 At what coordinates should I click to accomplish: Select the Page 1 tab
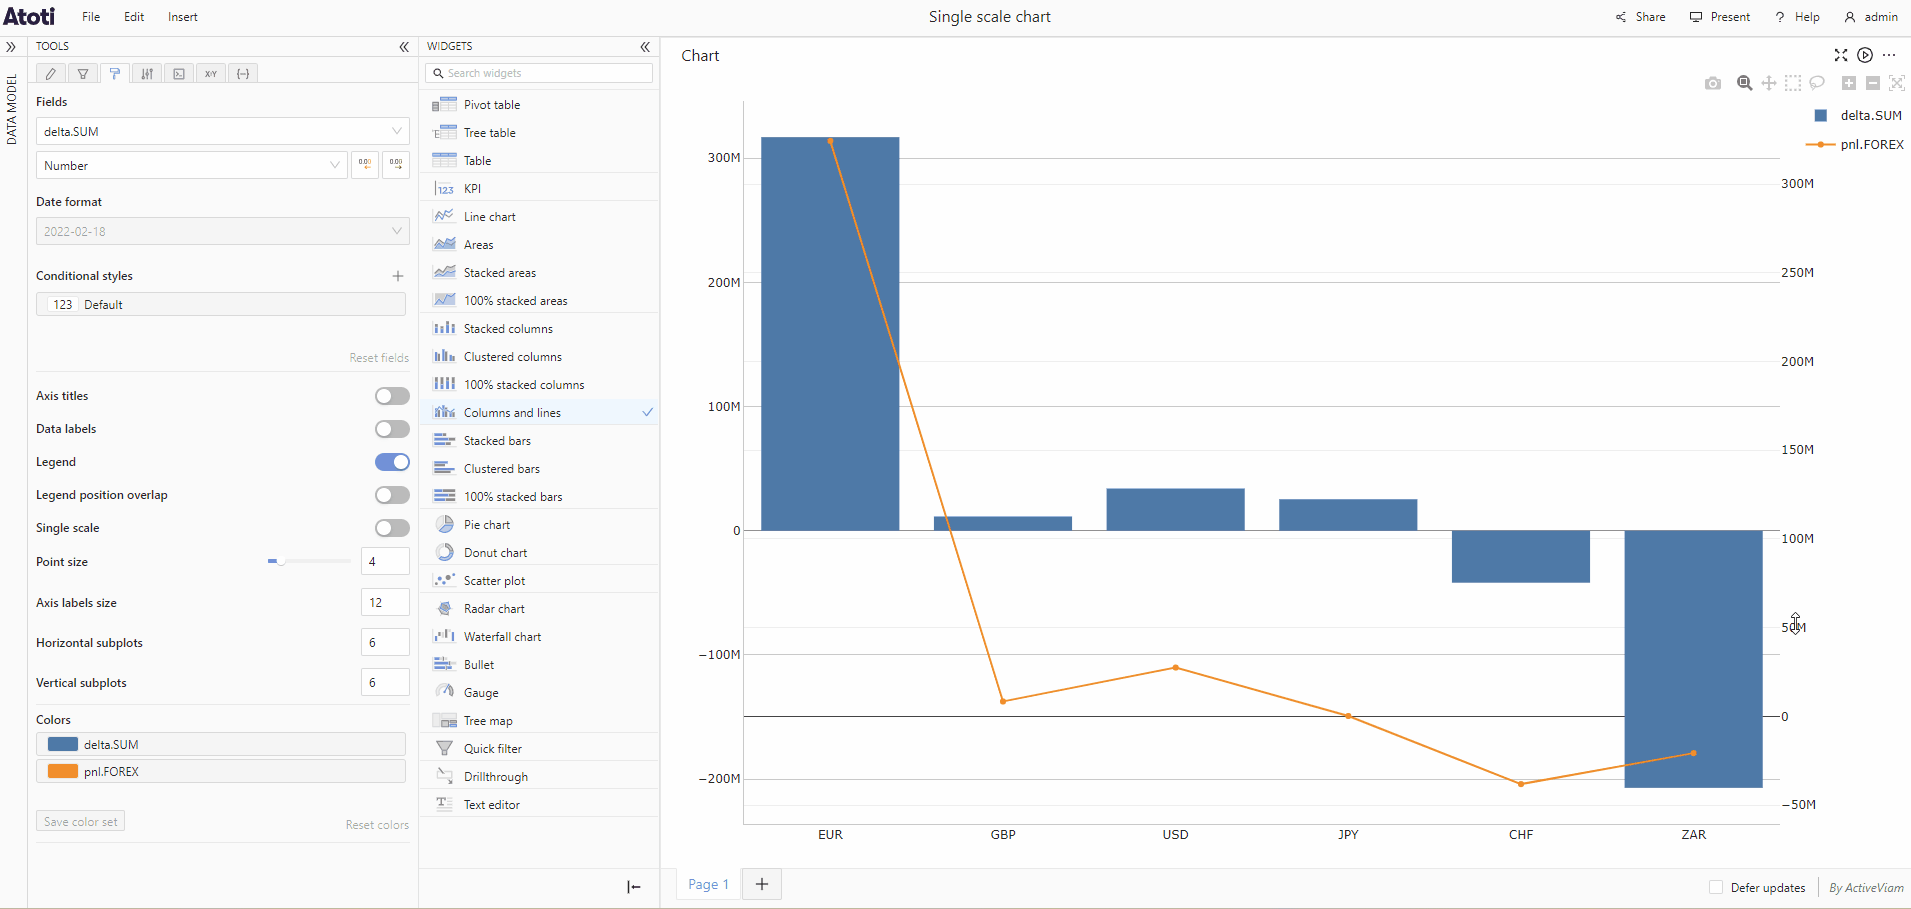click(708, 884)
